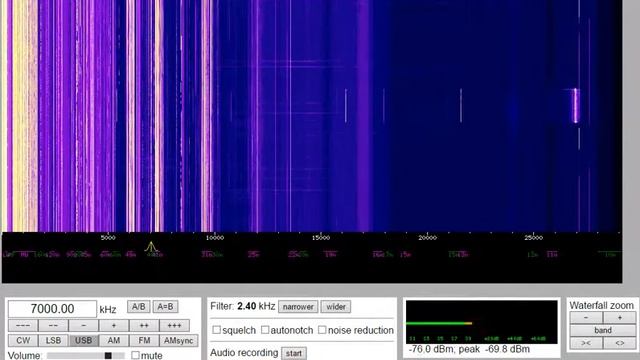Image resolution: width=640 pixels, height=360 pixels.
Task: Click the -76.0 dBm peak reading text
Action: pos(469,349)
